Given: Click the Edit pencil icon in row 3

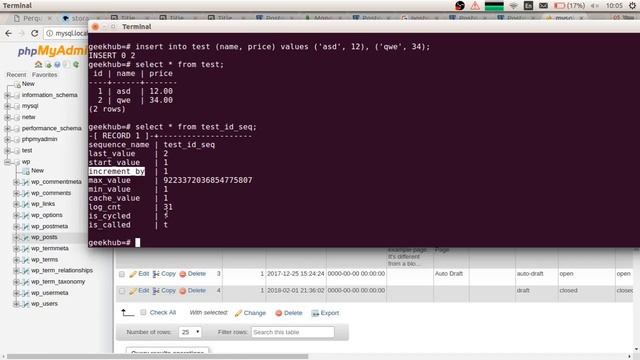Looking at the screenshot, I should [x=133, y=274].
